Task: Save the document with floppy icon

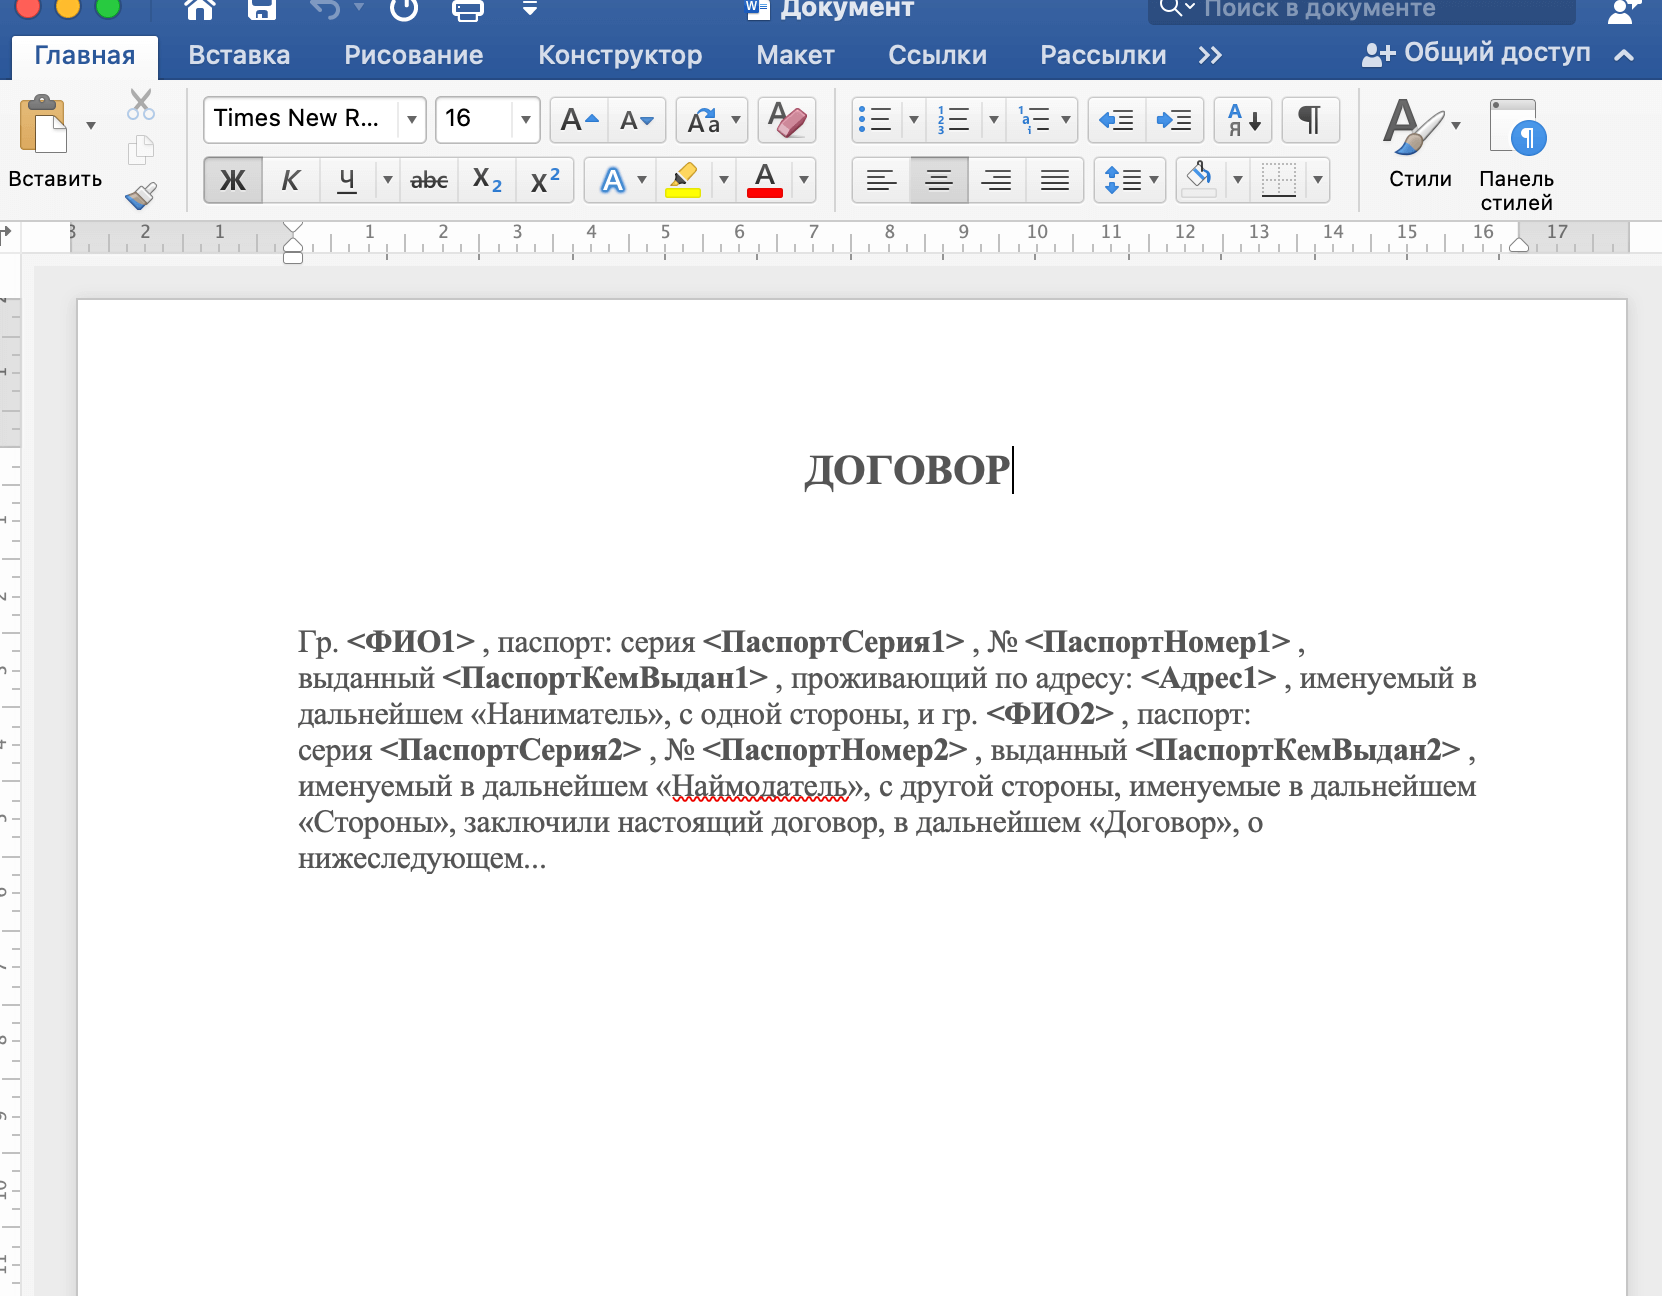Action: tap(262, 10)
